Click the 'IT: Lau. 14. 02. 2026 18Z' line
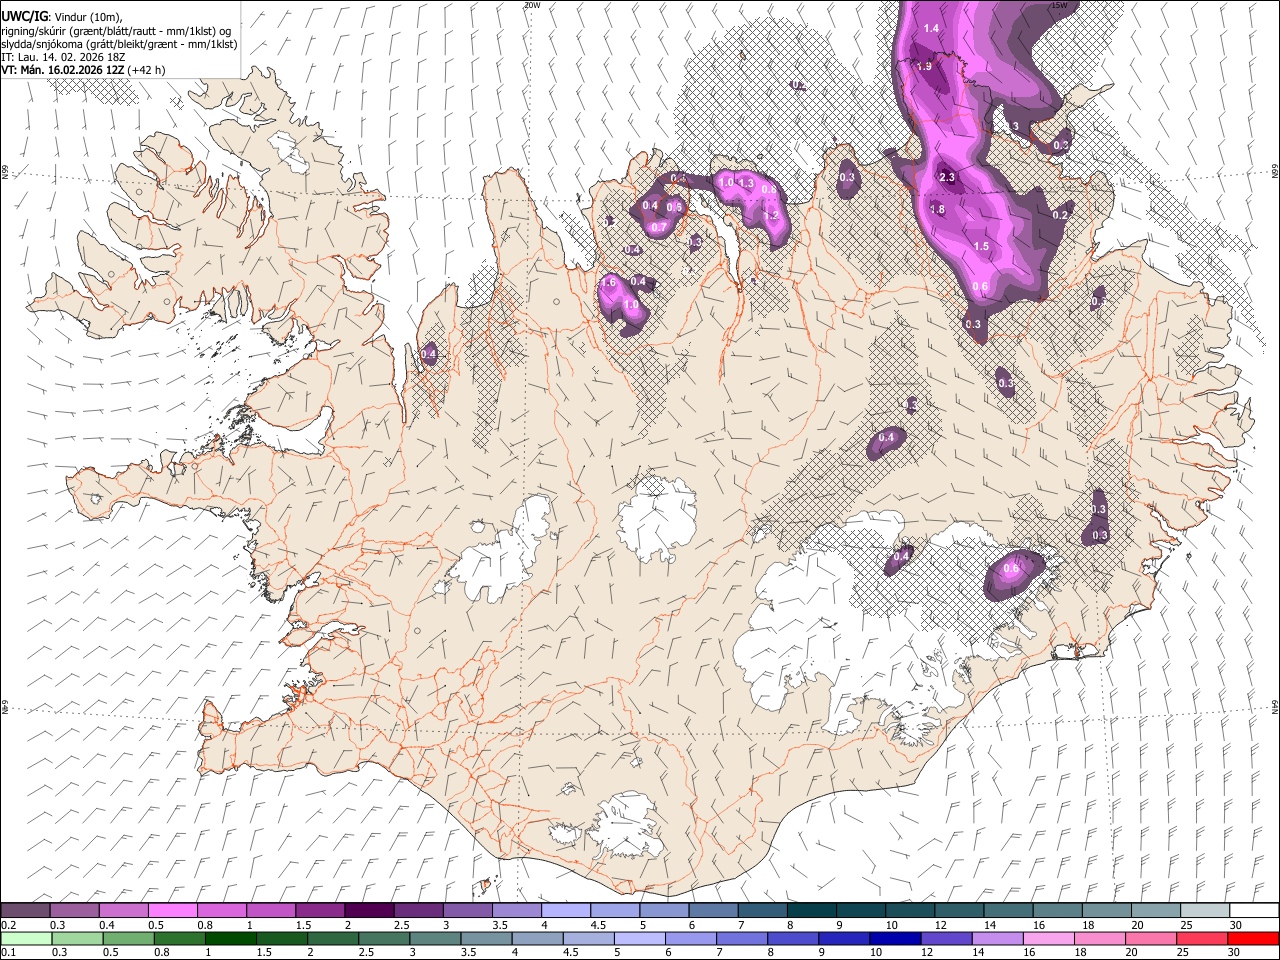The height and width of the screenshot is (960, 1280). point(63,57)
